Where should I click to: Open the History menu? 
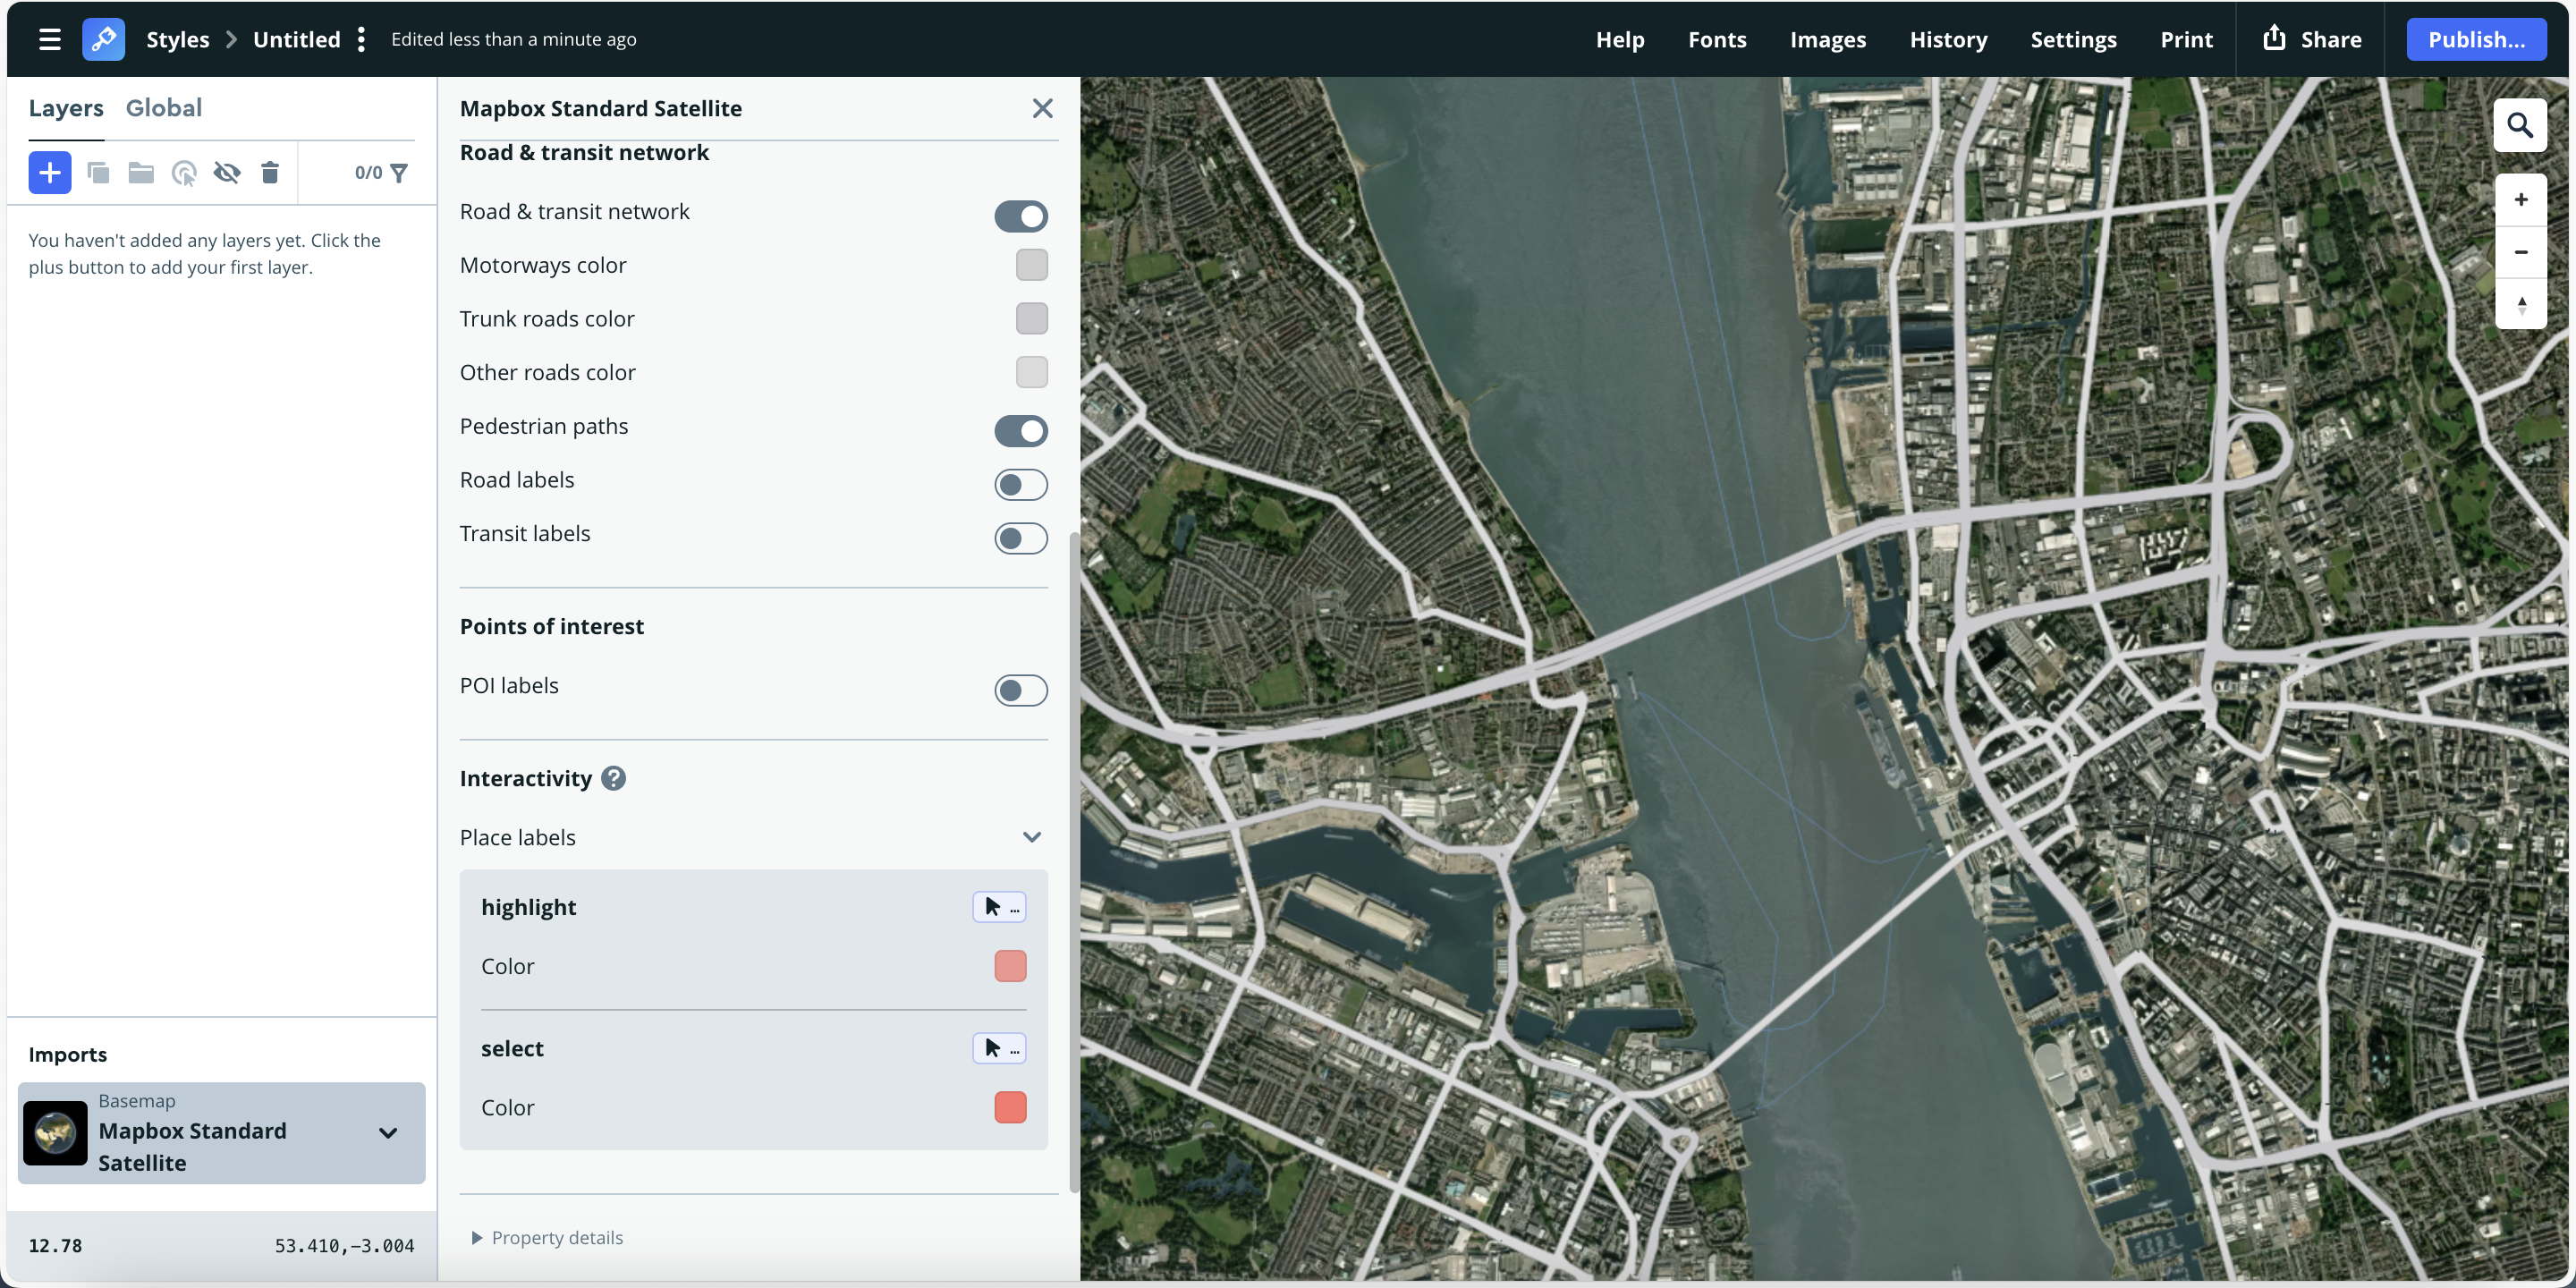[x=1948, y=39]
